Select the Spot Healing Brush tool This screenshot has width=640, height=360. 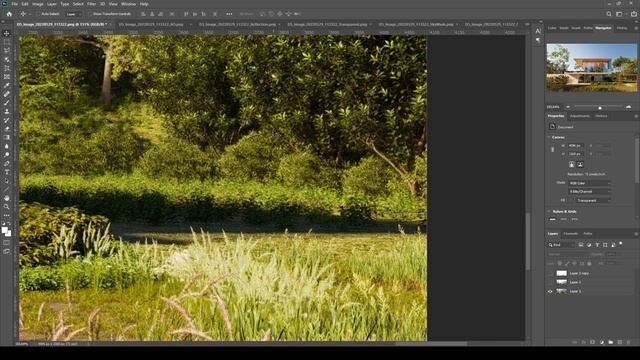tap(7, 94)
